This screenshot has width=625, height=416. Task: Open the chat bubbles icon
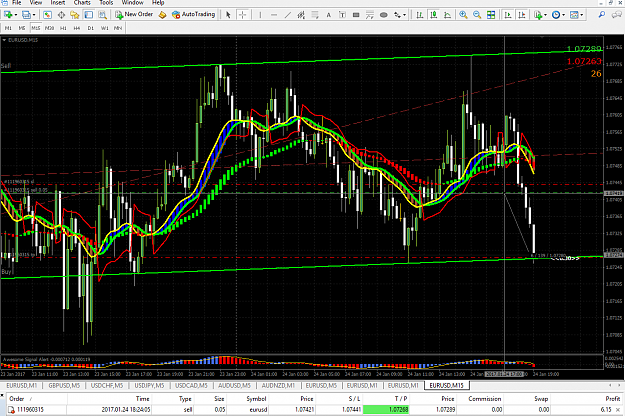[x=617, y=15]
